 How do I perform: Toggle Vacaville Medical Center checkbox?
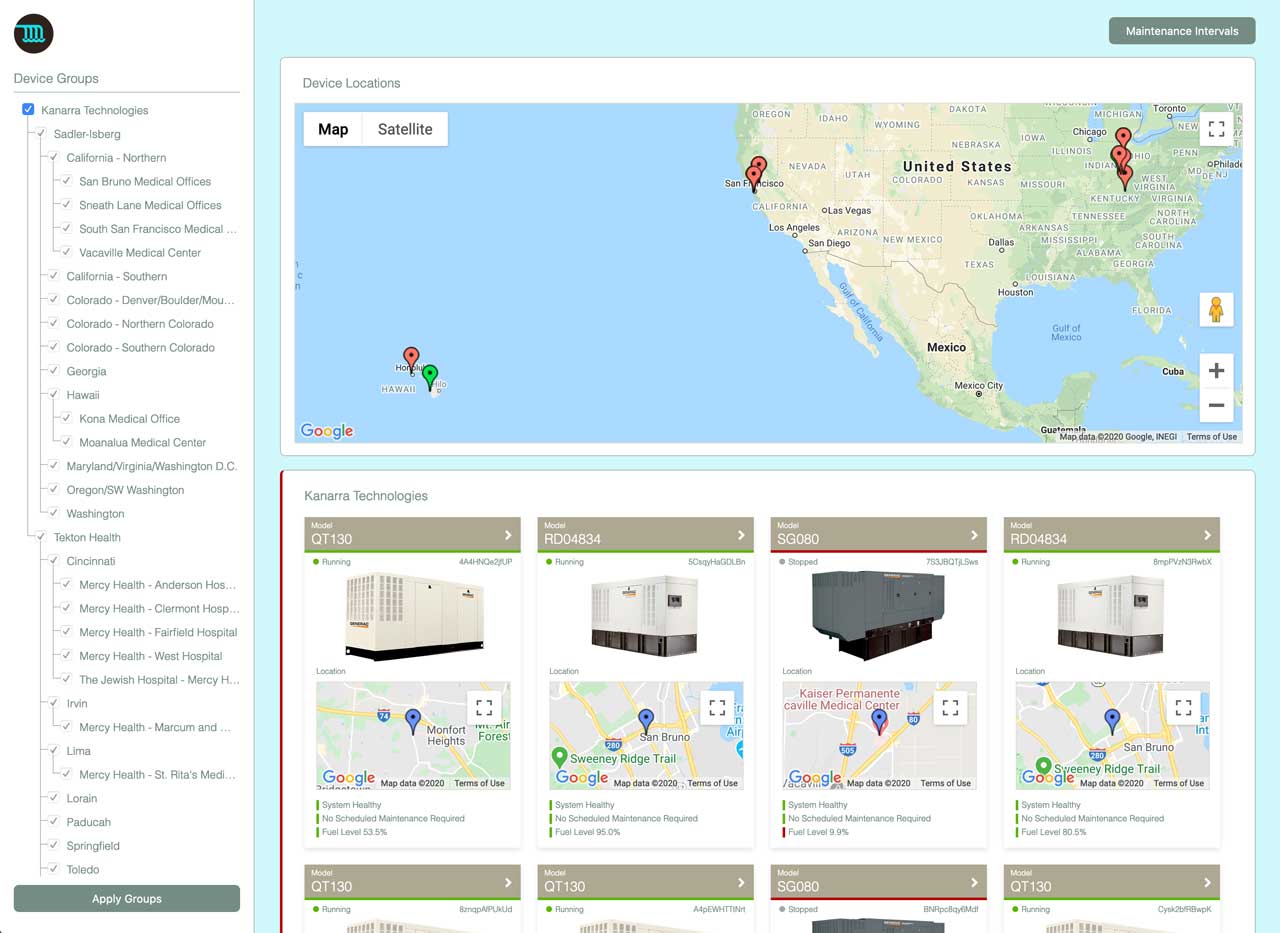pyautogui.click(x=67, y=252)
